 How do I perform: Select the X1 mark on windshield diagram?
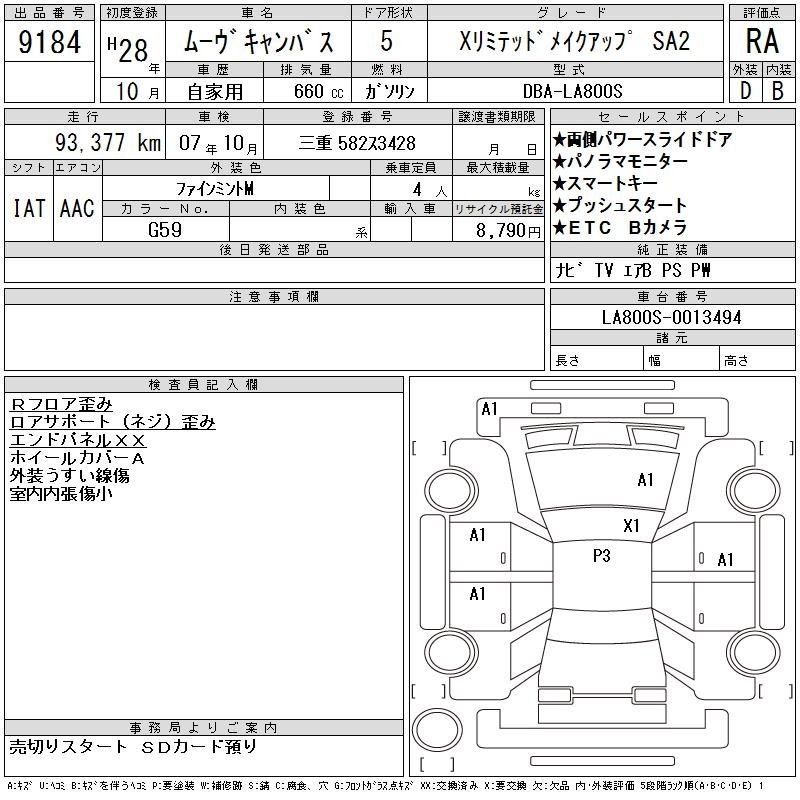631,526
